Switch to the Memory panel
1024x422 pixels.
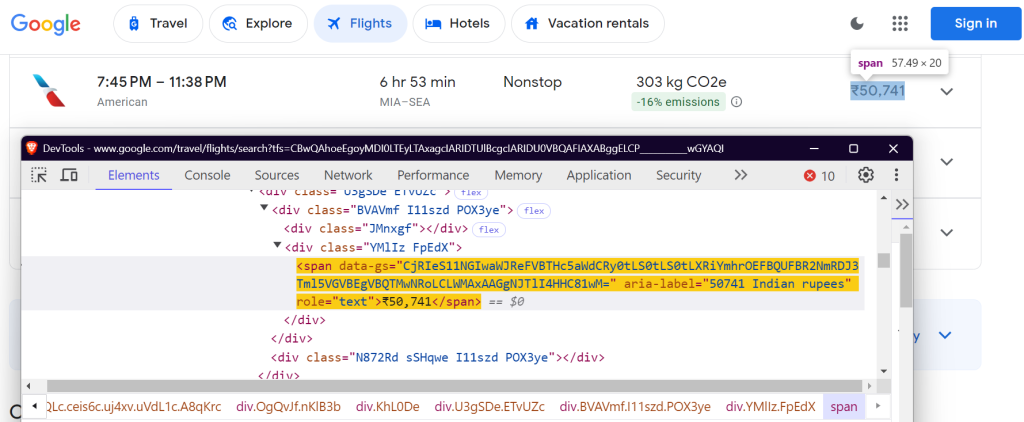518,175
